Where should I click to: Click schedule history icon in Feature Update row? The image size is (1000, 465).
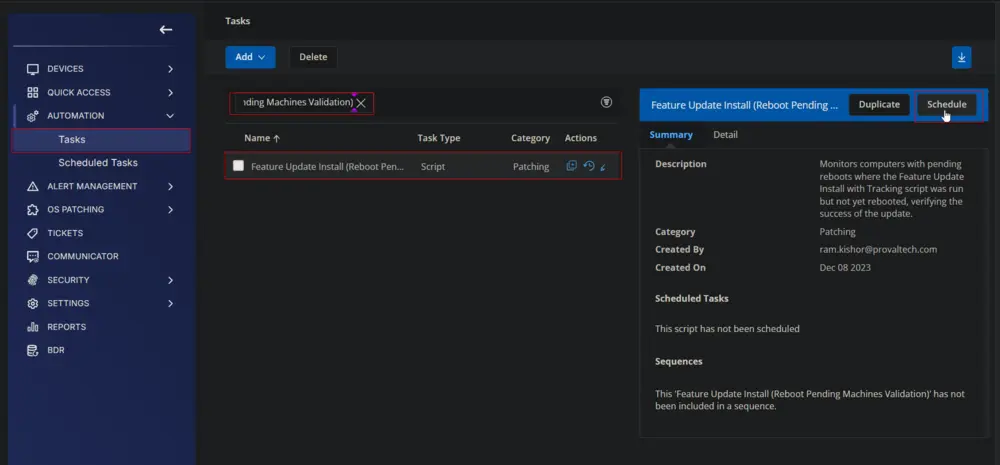point(589,166)
